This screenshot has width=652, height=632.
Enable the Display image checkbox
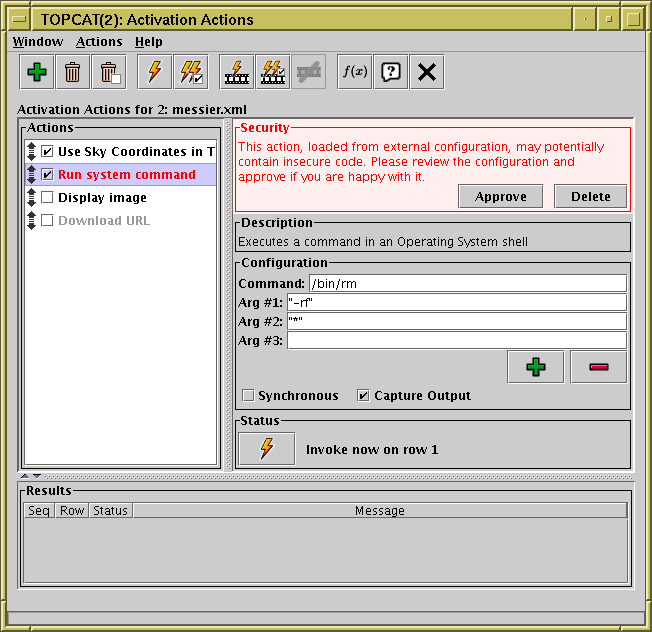47,198
